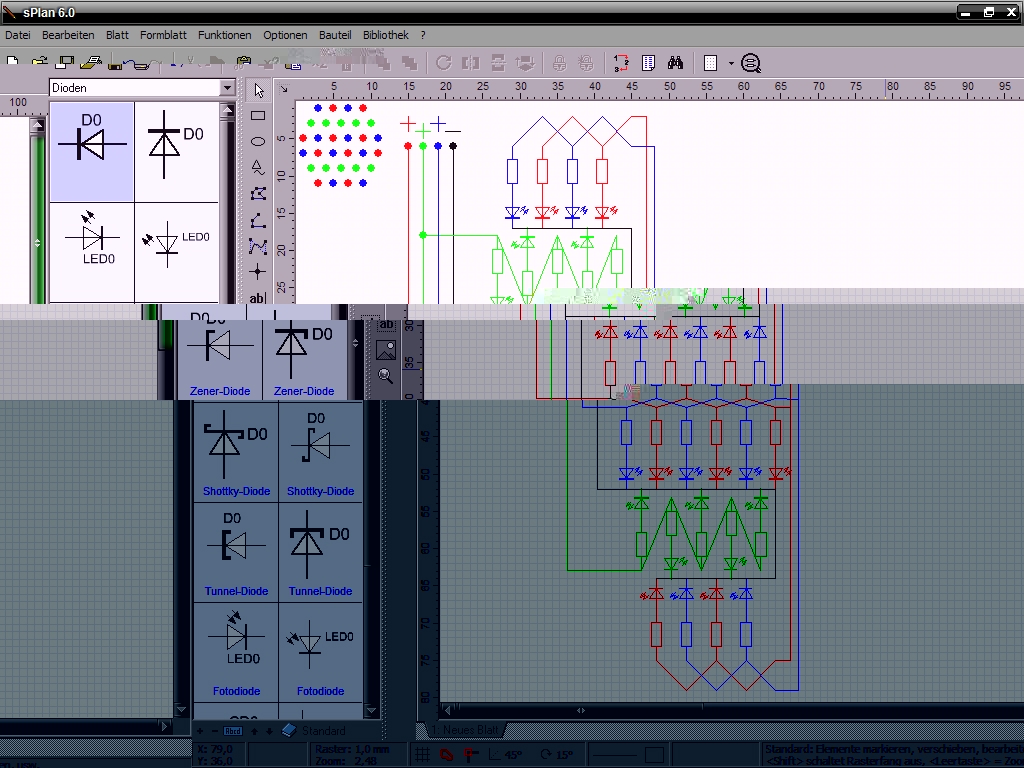
Task: Select the Shottky-Diode component thumbnail
Action: point(236,452)
